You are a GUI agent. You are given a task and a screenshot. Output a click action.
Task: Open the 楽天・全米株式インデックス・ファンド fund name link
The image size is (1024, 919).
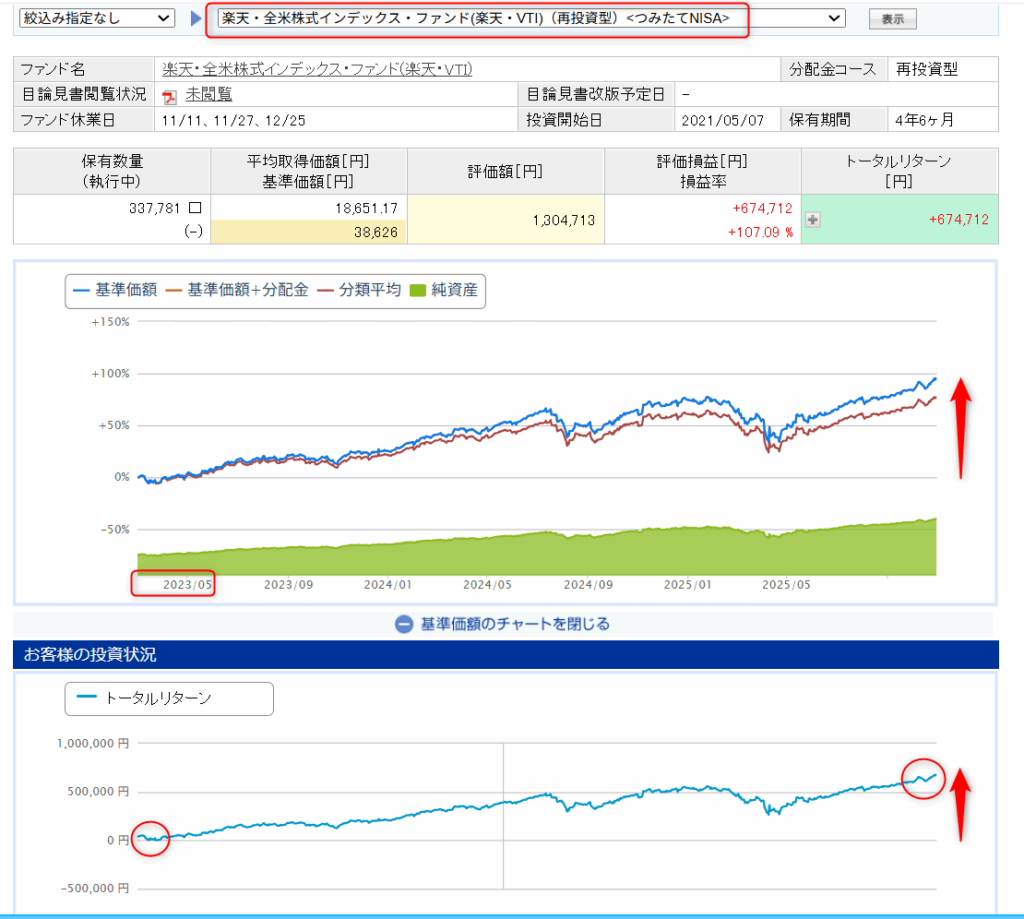coord(317,69)
